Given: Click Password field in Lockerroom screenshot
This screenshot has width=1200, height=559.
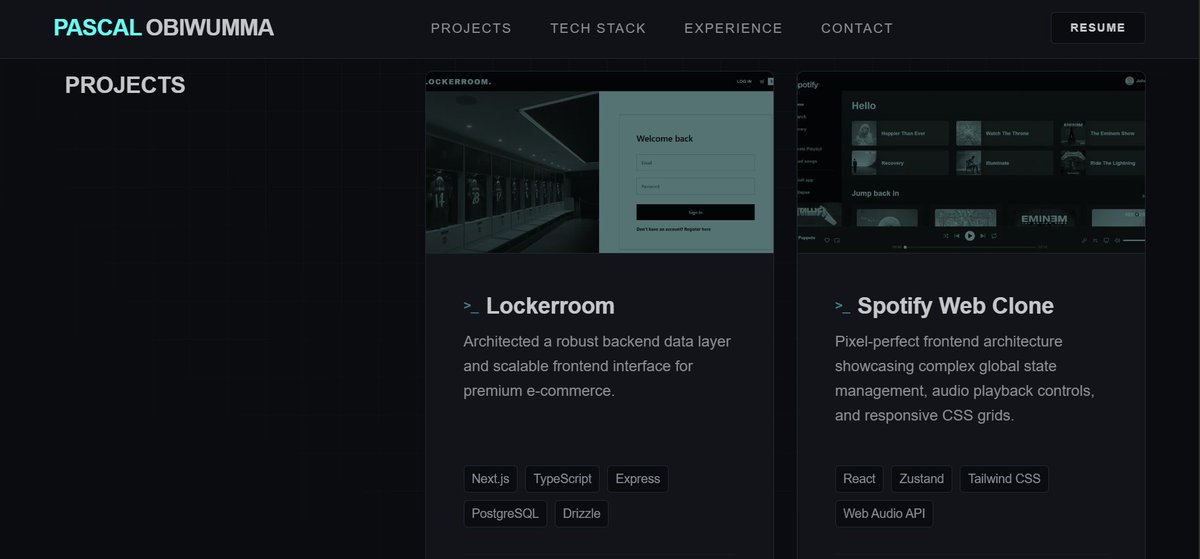Looking at the screenshot, I should coord(695,186).
